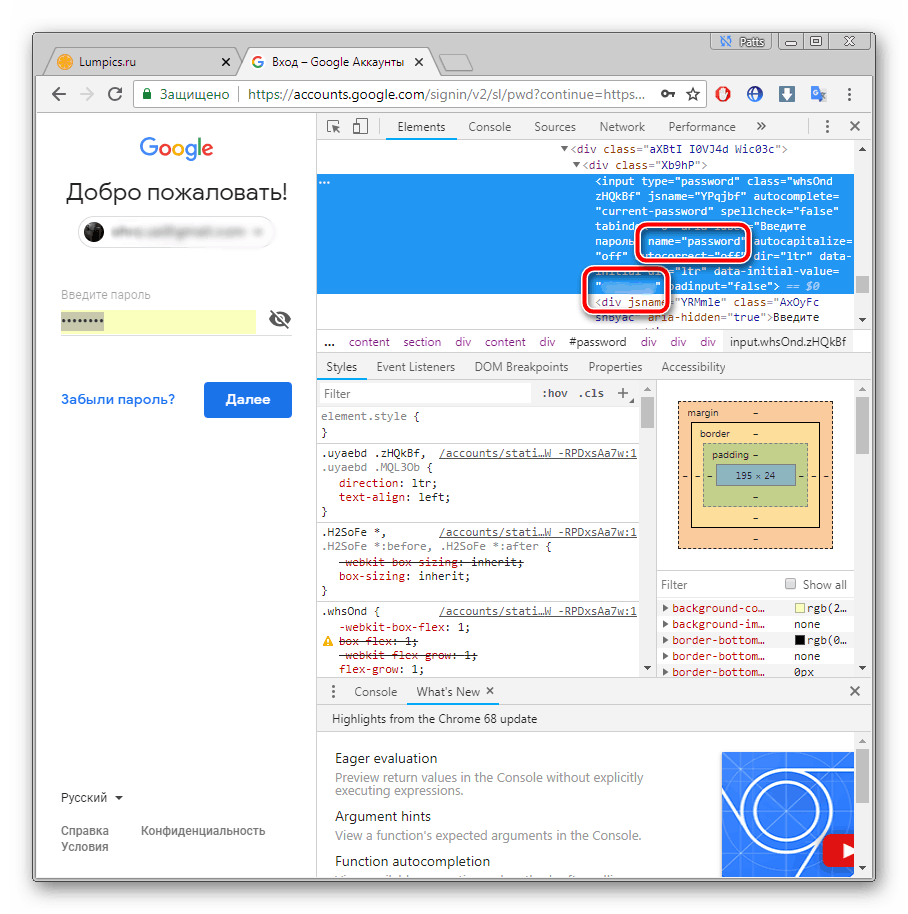The width and height of the screenshot is (908, 914).
Task: Collapse the div class Xb9hP node
Action: (576, 165)
